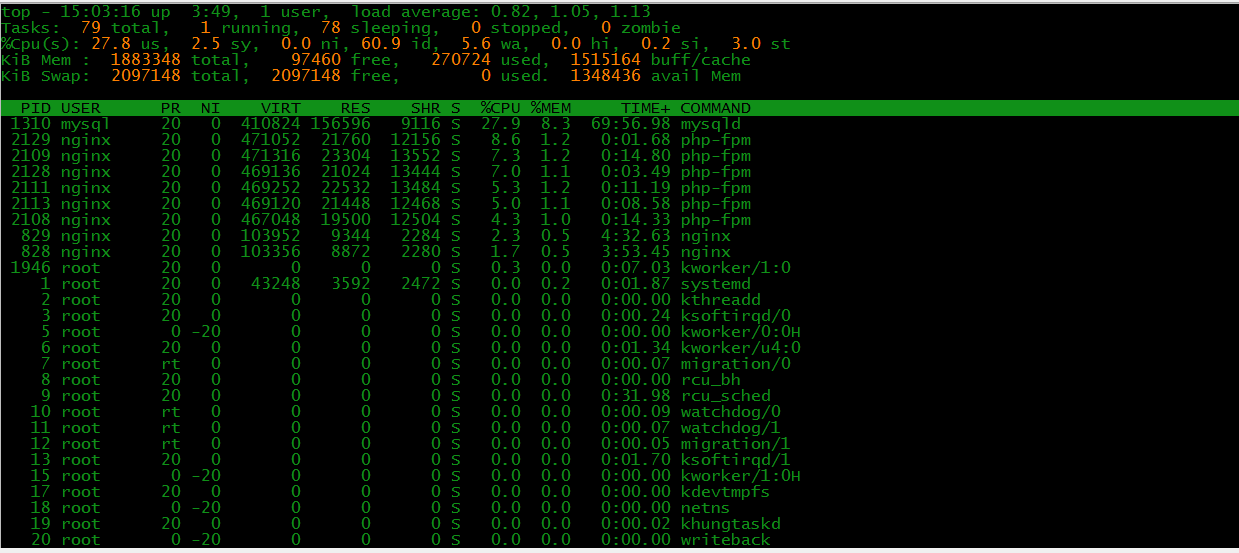The width and height of the screenshot is (1239, 553).
Task: Click the khungtaskd command name
Action: click(730, 524)
